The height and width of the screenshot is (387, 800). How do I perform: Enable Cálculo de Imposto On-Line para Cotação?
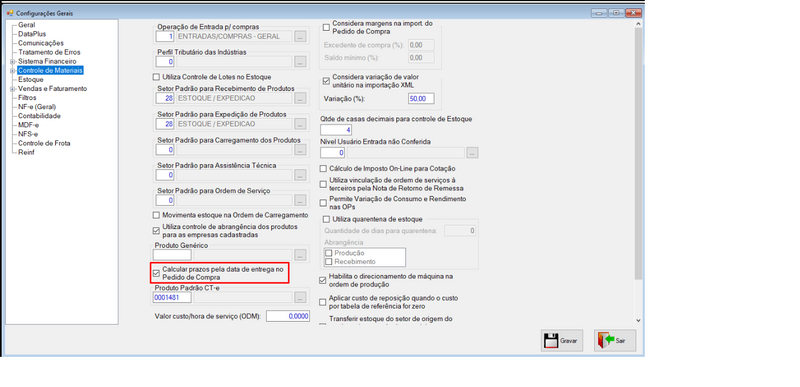323,168
